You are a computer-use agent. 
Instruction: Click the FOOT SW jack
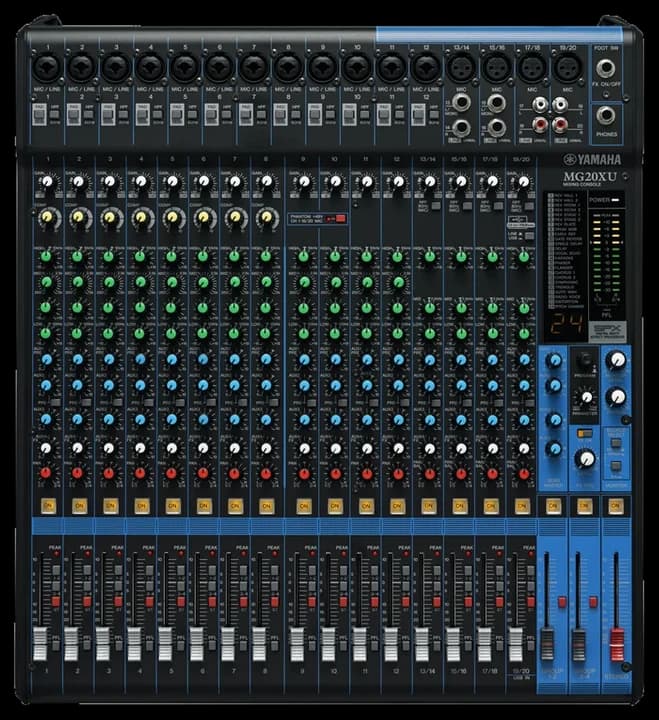[606, 68]
